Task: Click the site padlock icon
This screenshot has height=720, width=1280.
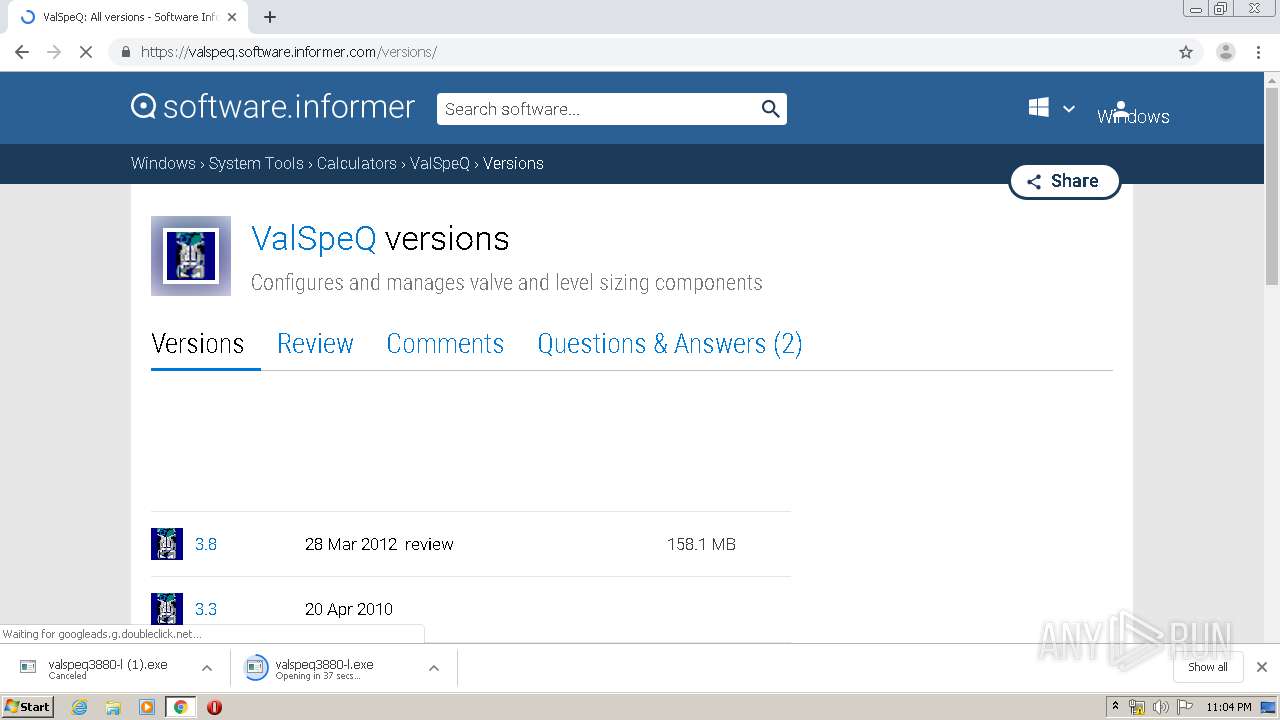Action: click(126, 52)
